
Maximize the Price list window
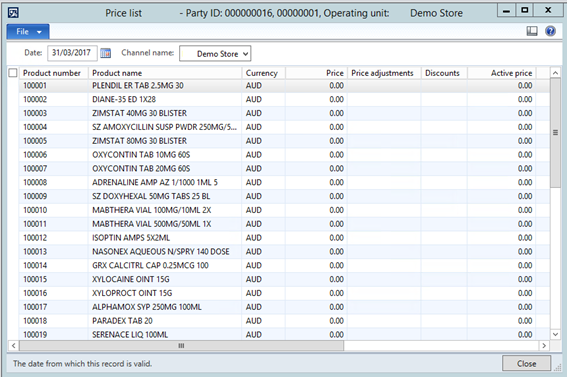click(x=525, y=11)
